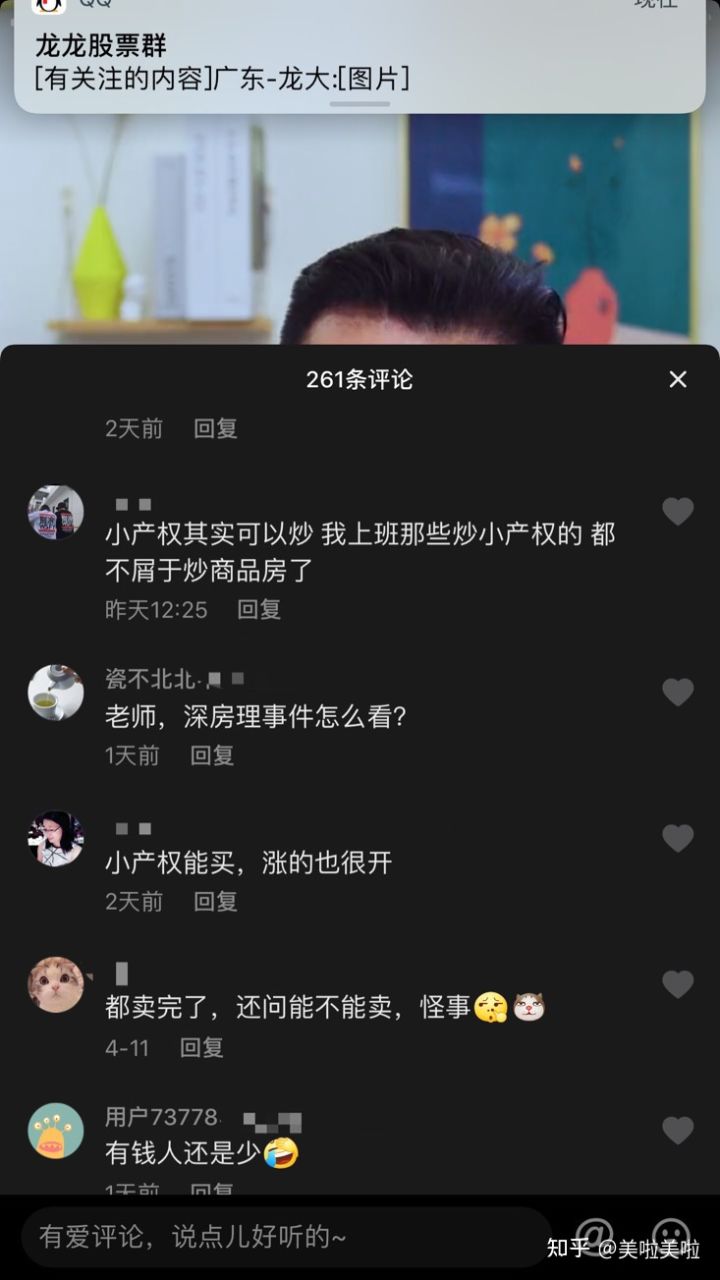
Task: Focus the 有爱评论，说点儿好听的 input field
Action: click(x=286, y=1237)
